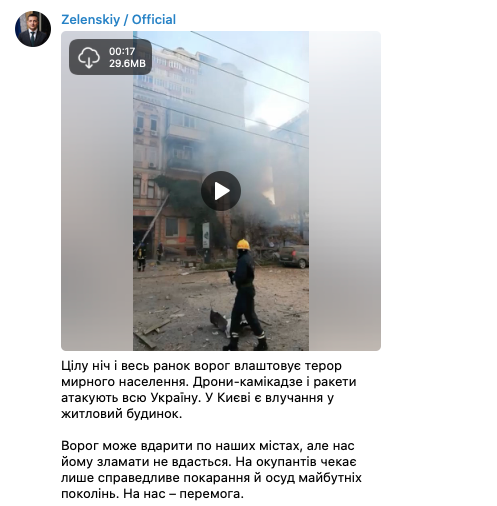The height and width of the screenshot is (506, 497).
Task: Click the parked car in the video preview
Action: [x=294, y=256]
